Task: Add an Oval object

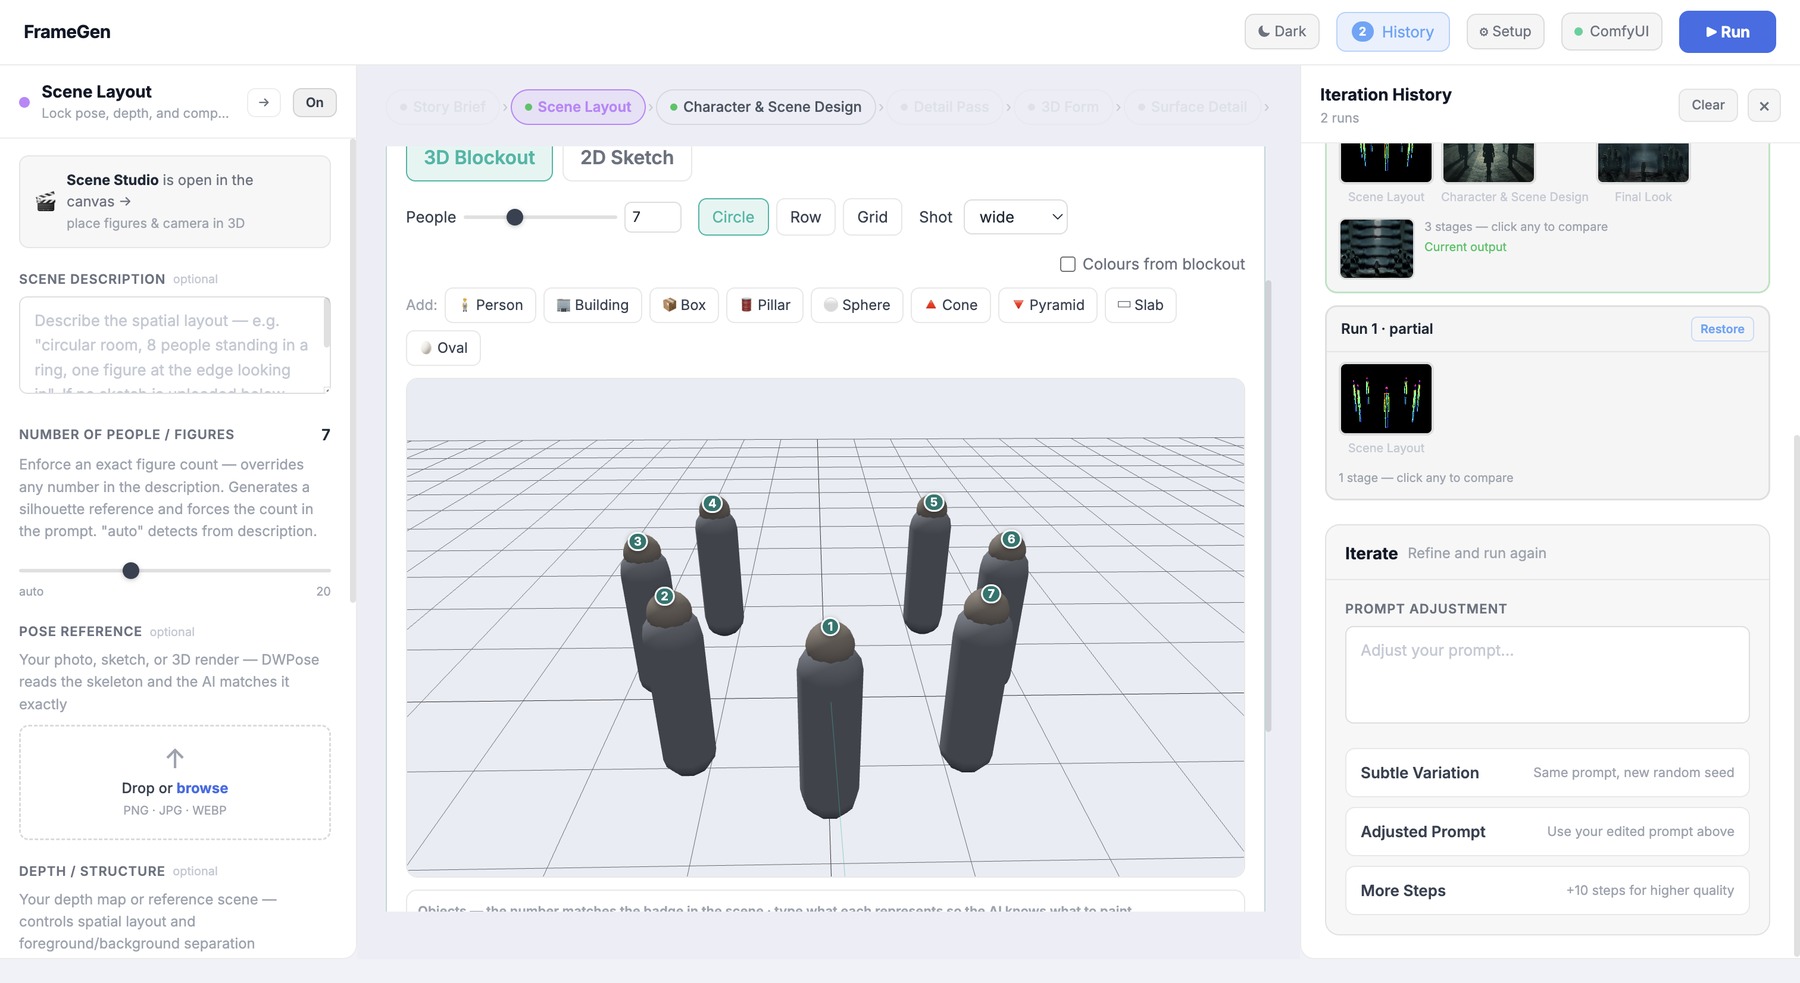Action: [x=443, y=348]
